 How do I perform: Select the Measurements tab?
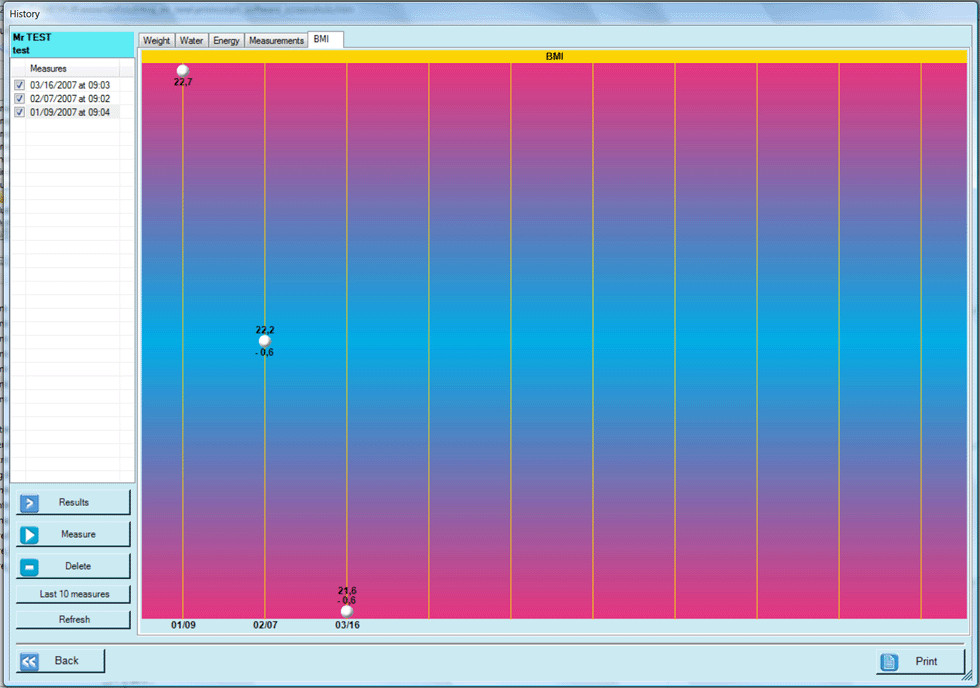(x=276, y=41)
